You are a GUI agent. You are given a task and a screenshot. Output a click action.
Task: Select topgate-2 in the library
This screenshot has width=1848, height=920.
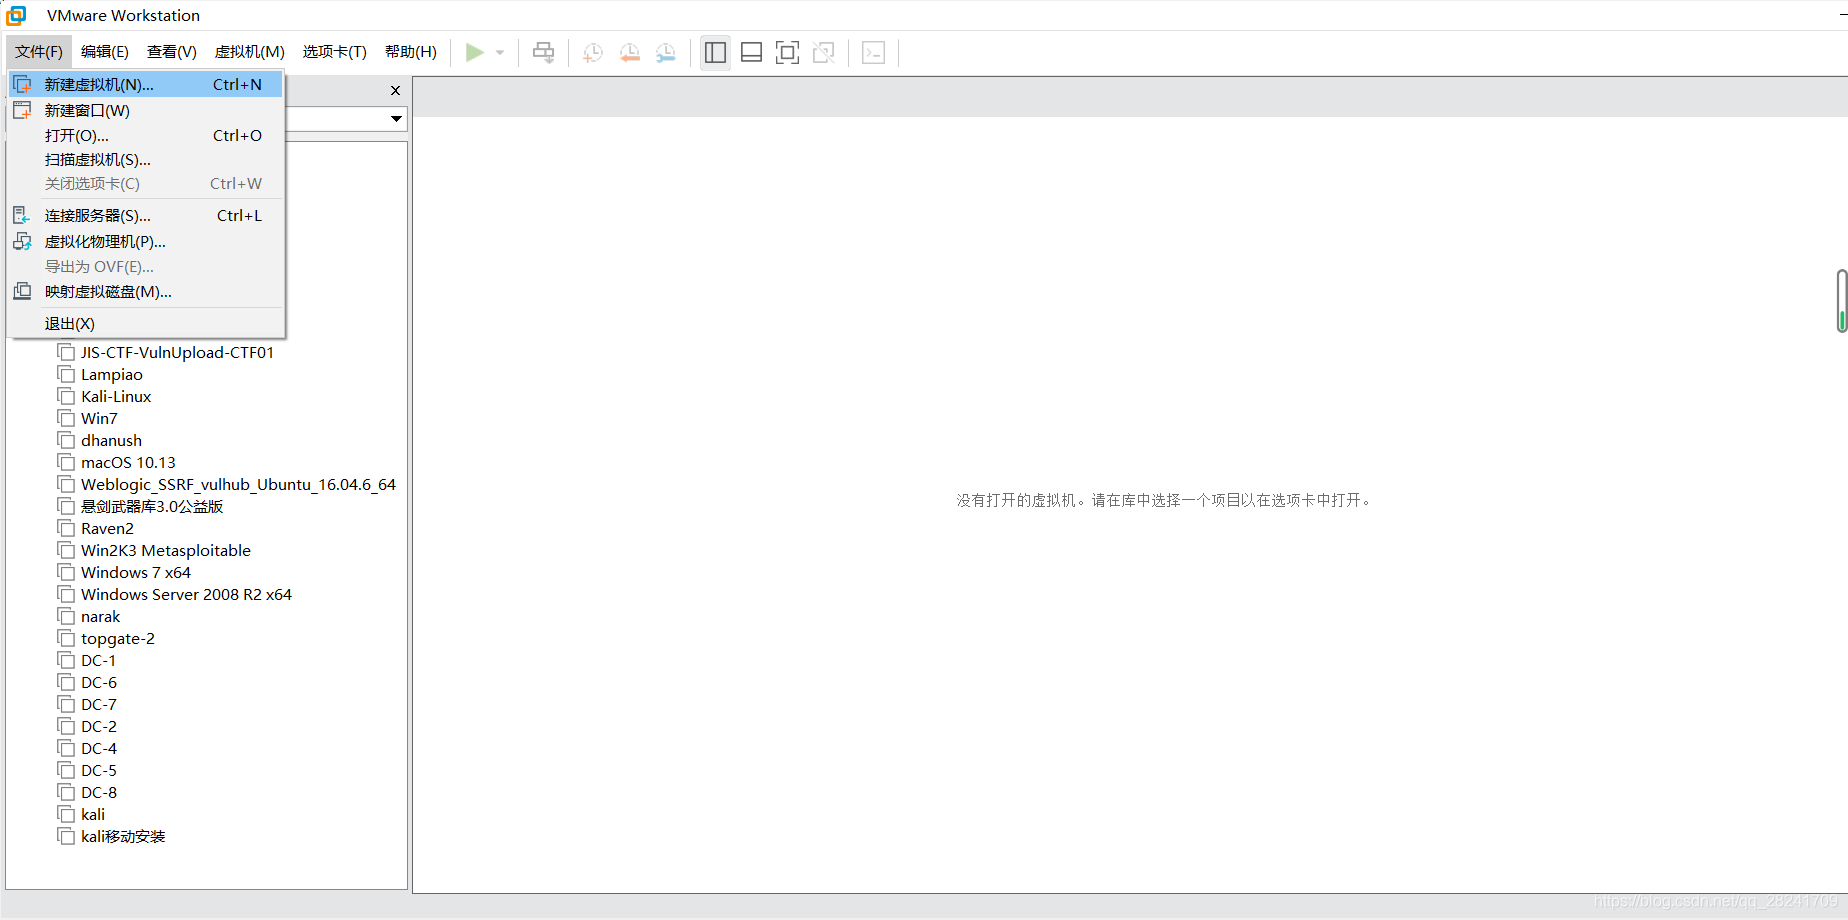118,639
